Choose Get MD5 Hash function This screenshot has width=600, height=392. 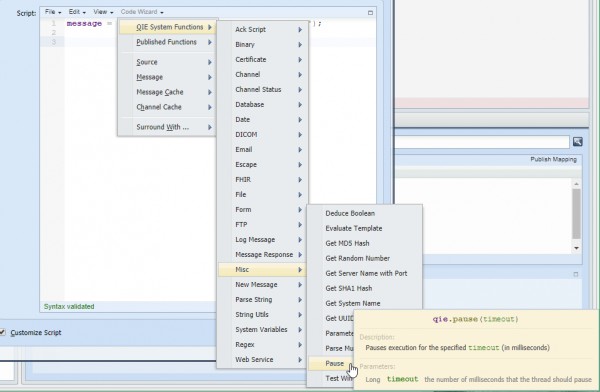click(x=365, y=243)
